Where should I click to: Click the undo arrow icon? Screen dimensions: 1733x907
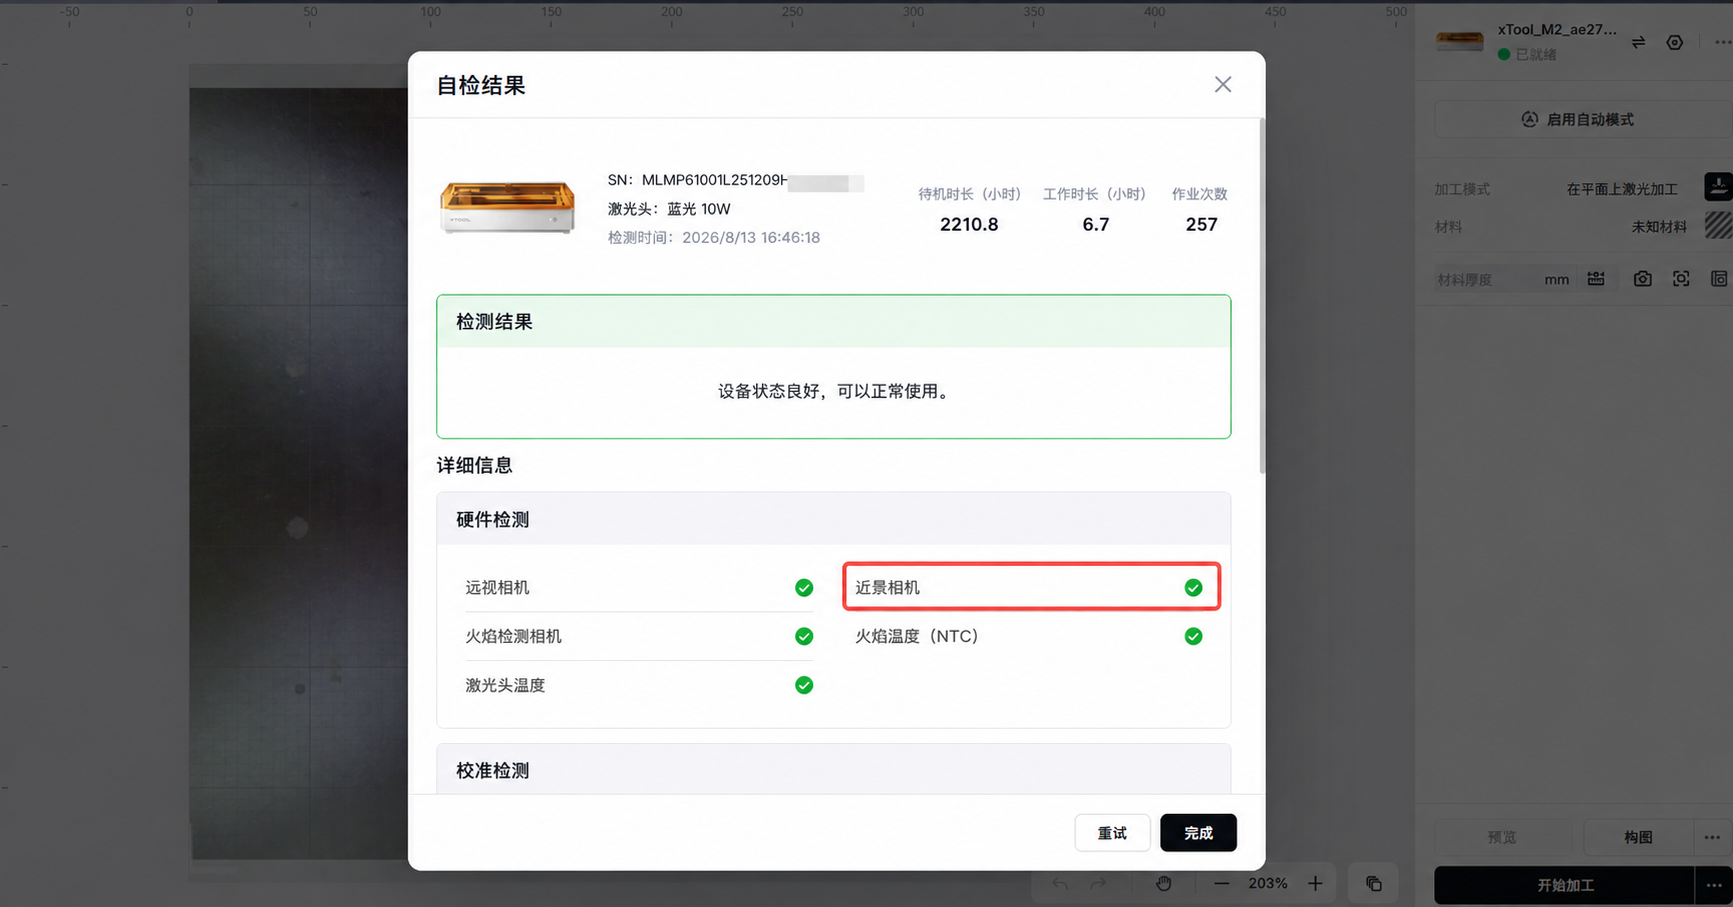(x=1060, y=884)
